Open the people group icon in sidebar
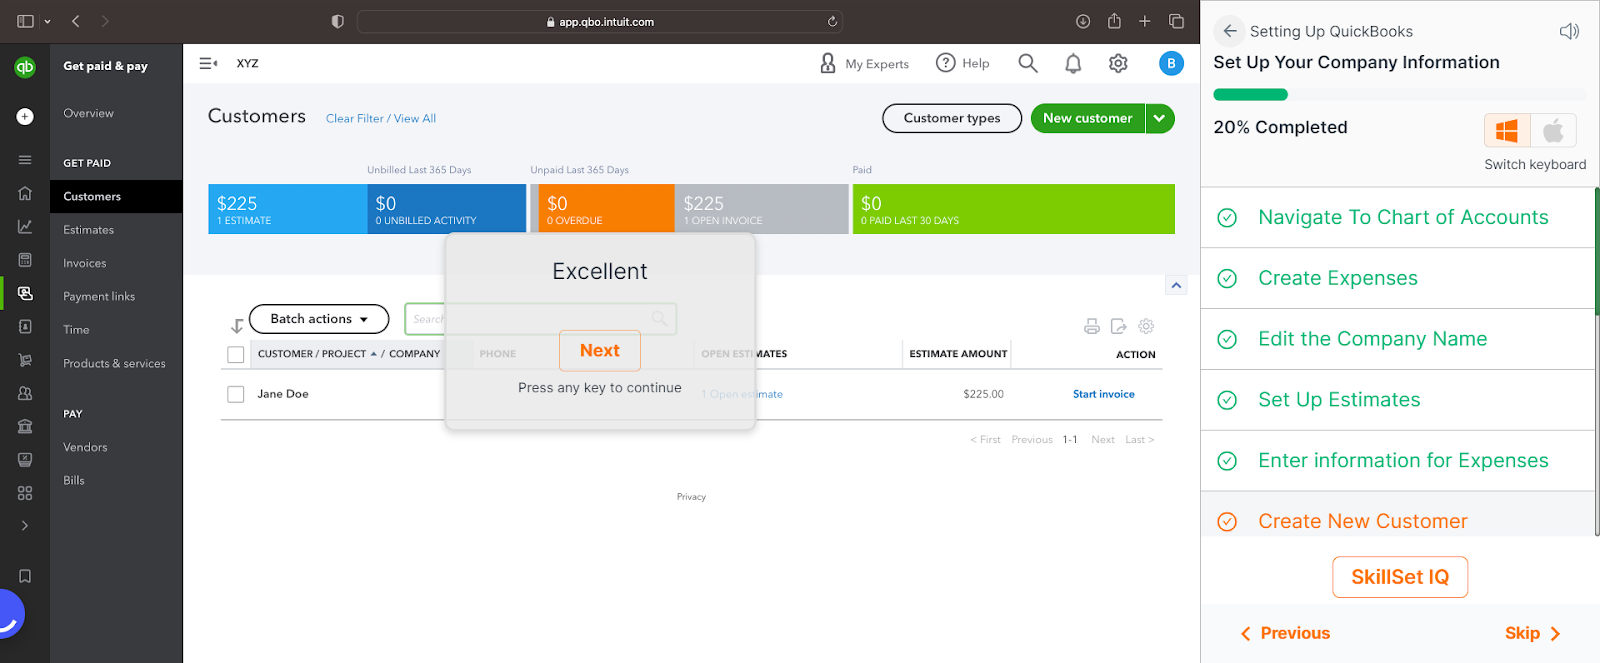Screen dimensions: 1600x663 (x=25, y=393)
